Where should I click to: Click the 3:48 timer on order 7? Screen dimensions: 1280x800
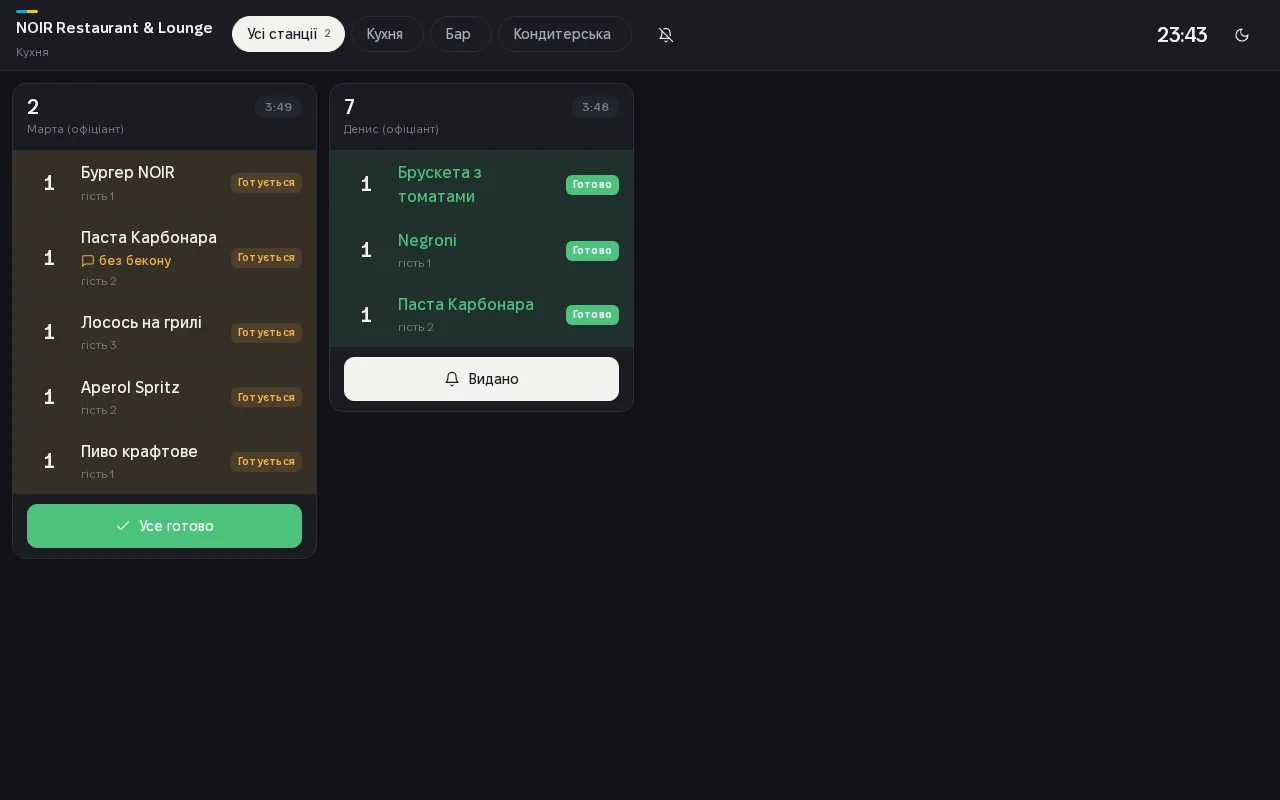[595, 107]
